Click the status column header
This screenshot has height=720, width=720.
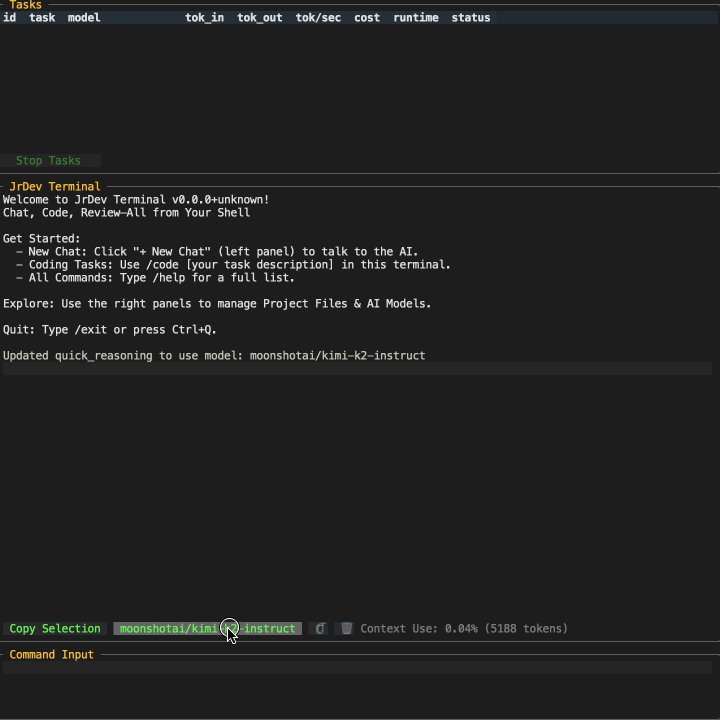[471, 17]
